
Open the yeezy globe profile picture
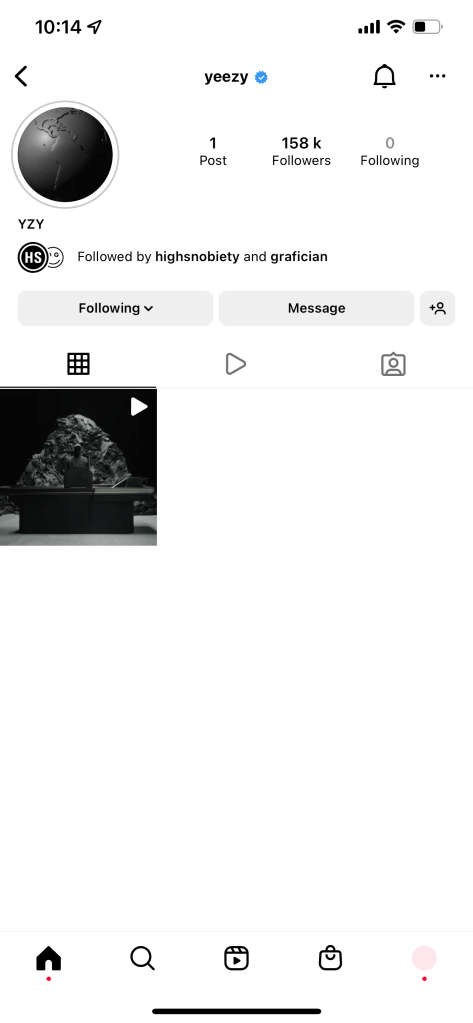coord(65,155)
